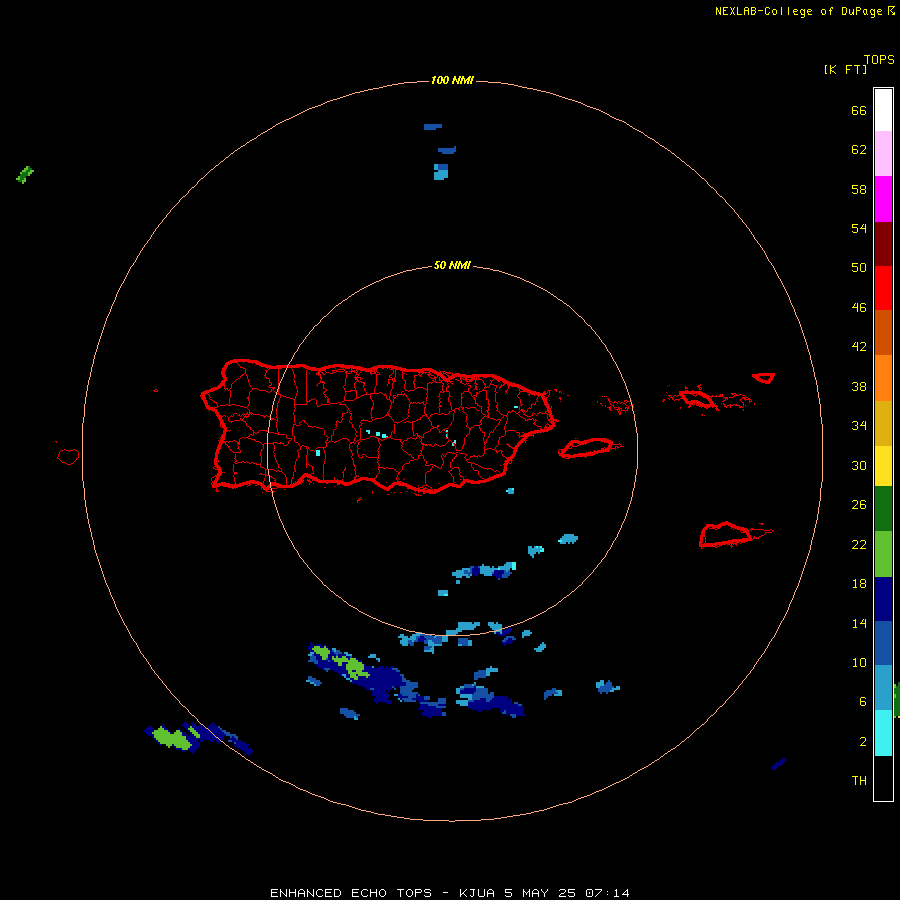
Task: Click the 34 value on the legend
Action: [x=859, y=425]
